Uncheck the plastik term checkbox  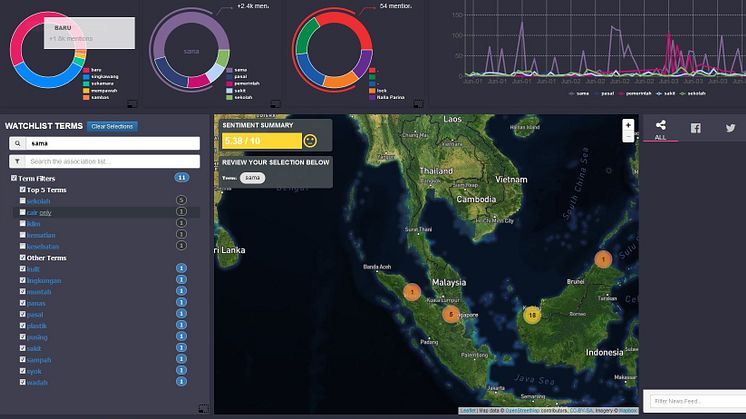click(22, 325)
